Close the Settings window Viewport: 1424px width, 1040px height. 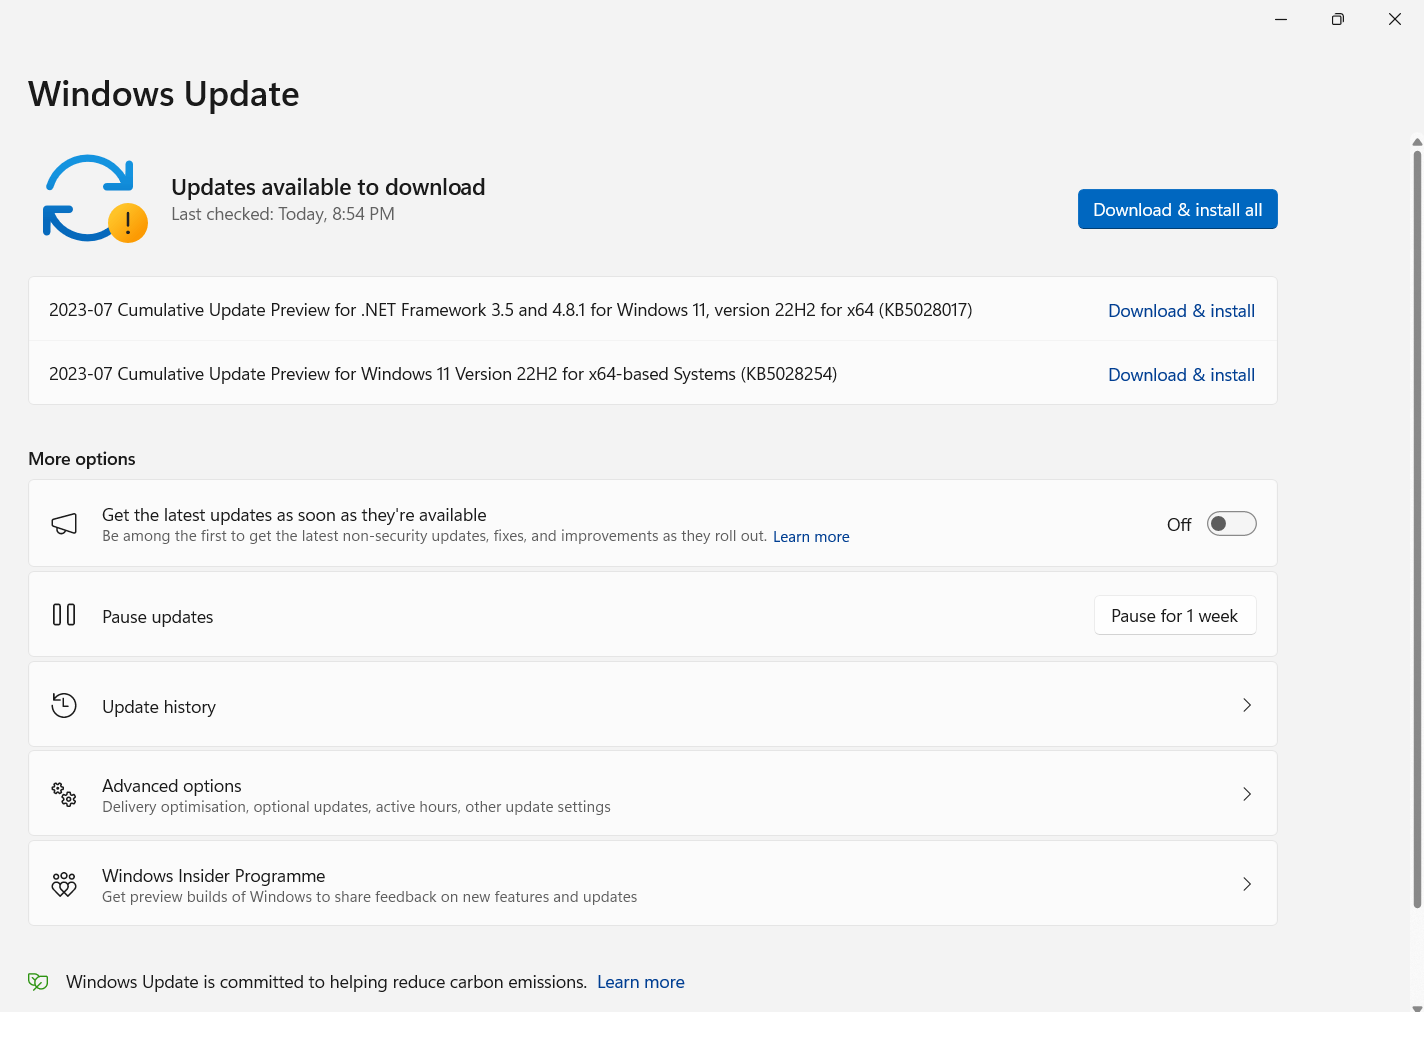(1395, 19)
